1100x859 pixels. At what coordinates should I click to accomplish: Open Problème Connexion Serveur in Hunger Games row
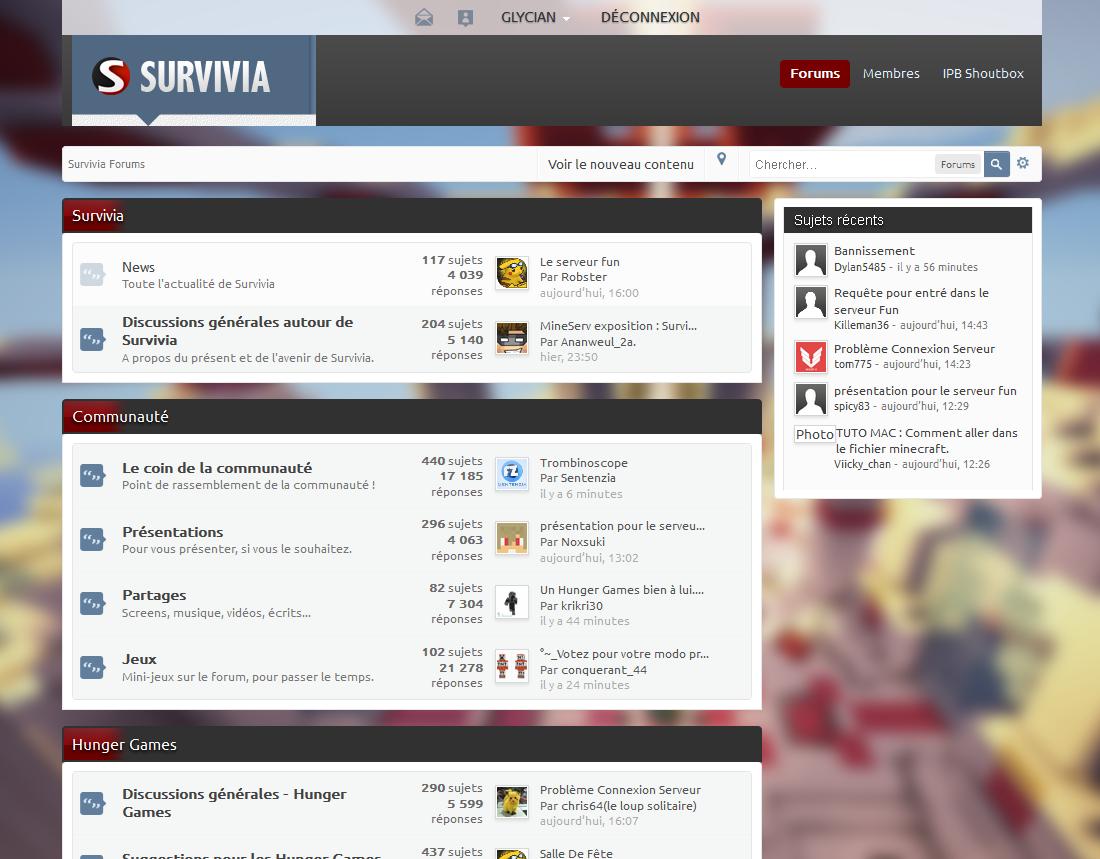click(x=620, y=790)
